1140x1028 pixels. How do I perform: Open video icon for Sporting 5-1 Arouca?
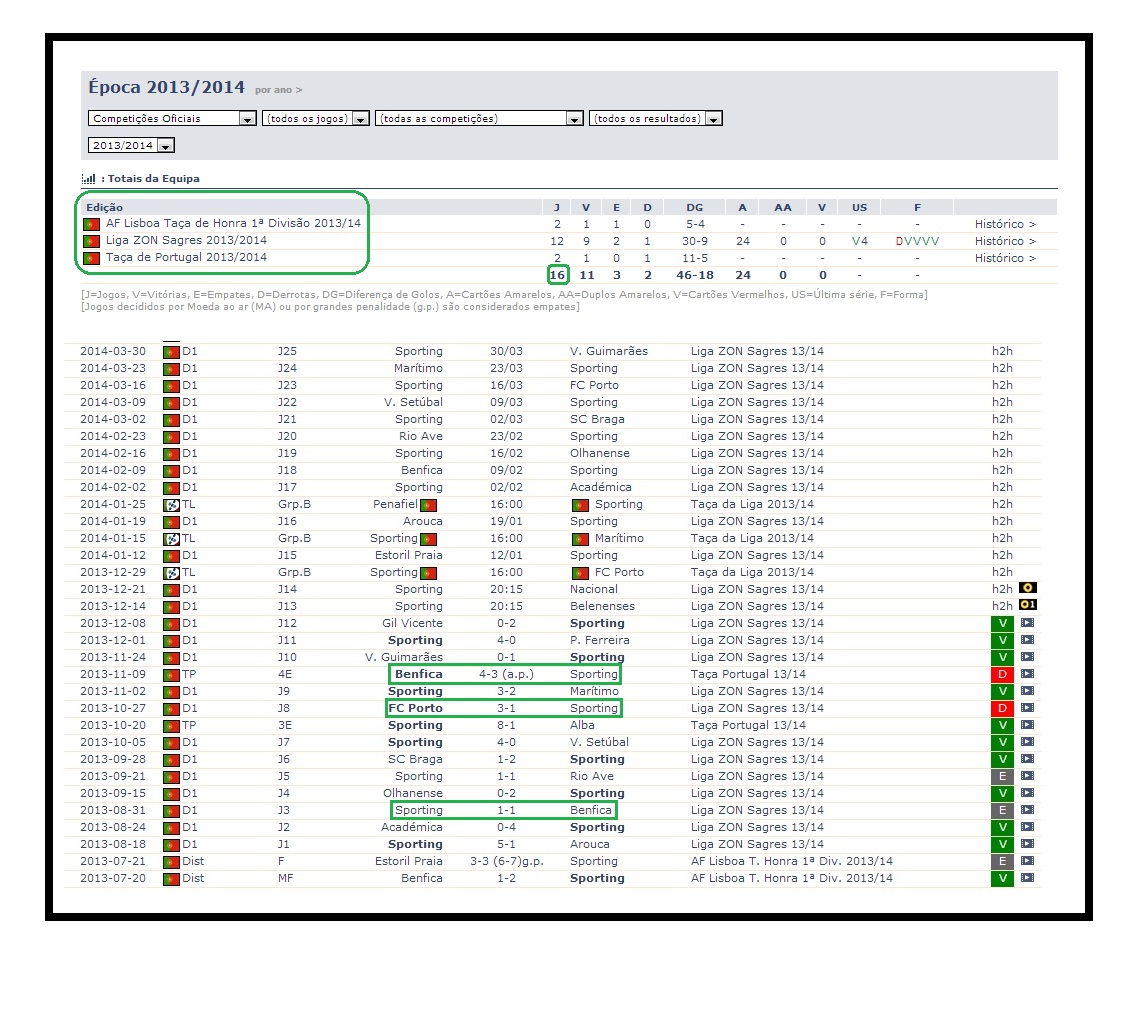(x=1027, y=844)
